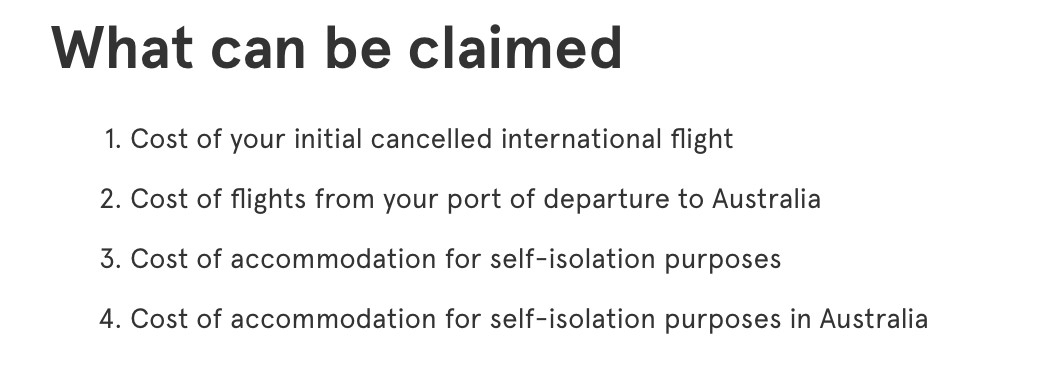Image resolution: width=1038 pixels, height=392 pixels.
Task: Click item three about self-isolation accommodation
Action: coord(455,260)
